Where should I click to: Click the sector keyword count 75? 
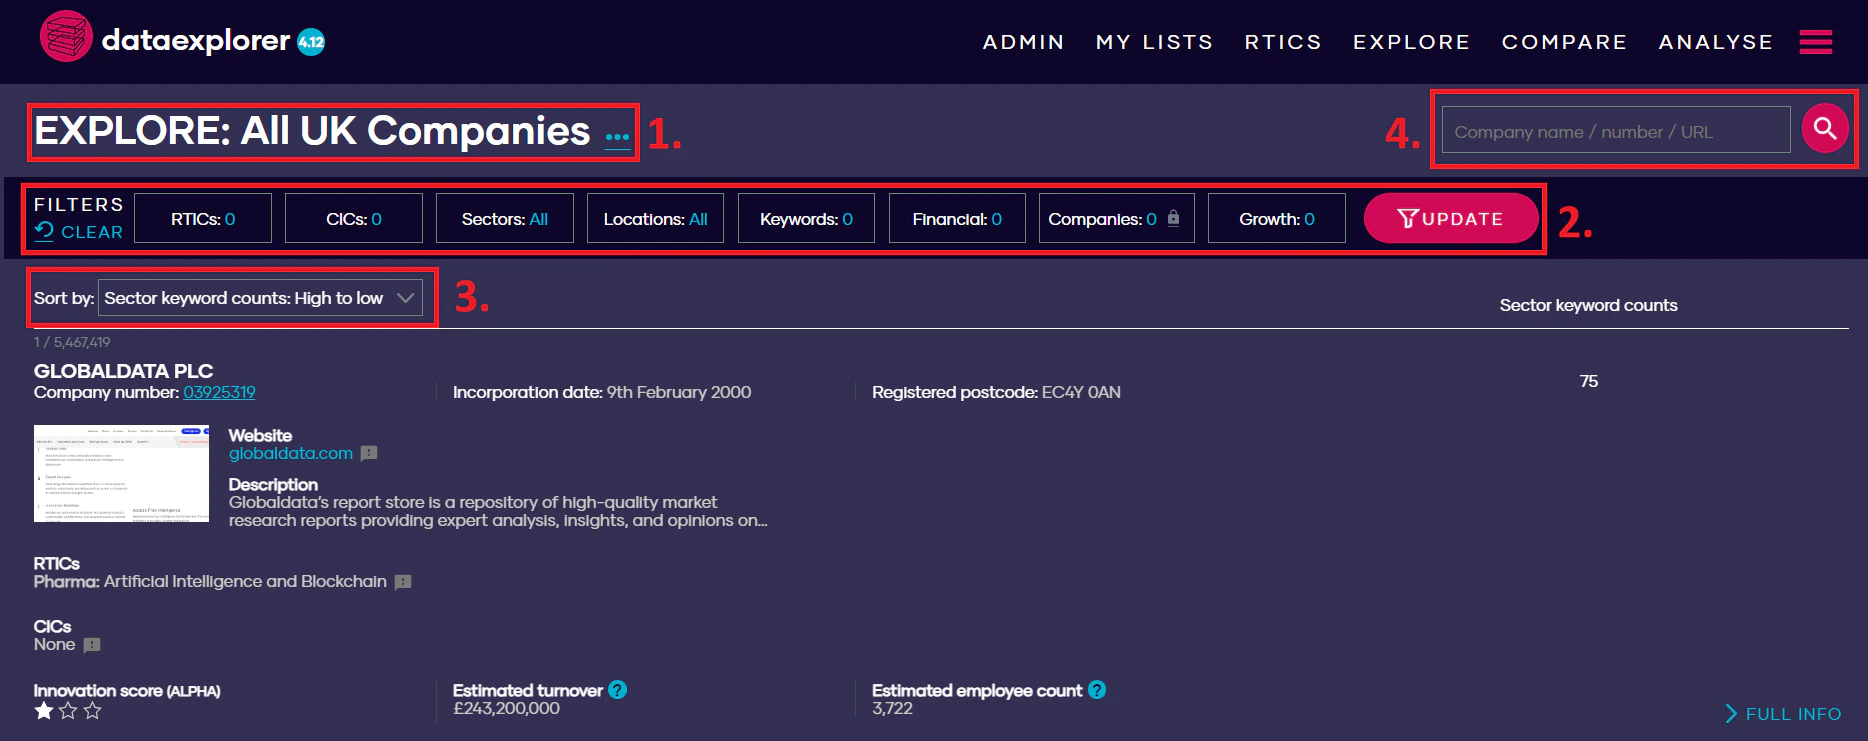(x=1588, y=381)
